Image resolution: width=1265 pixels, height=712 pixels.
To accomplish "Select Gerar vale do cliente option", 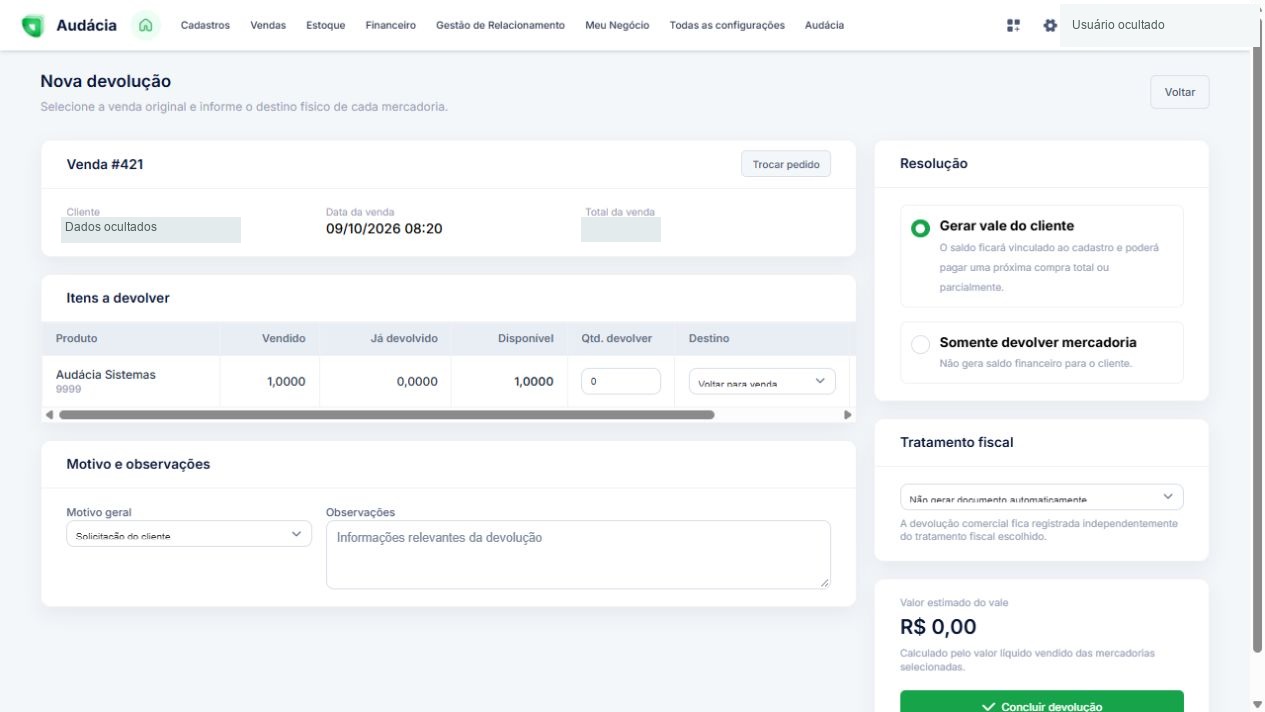I will click(x=1041, y=255).
